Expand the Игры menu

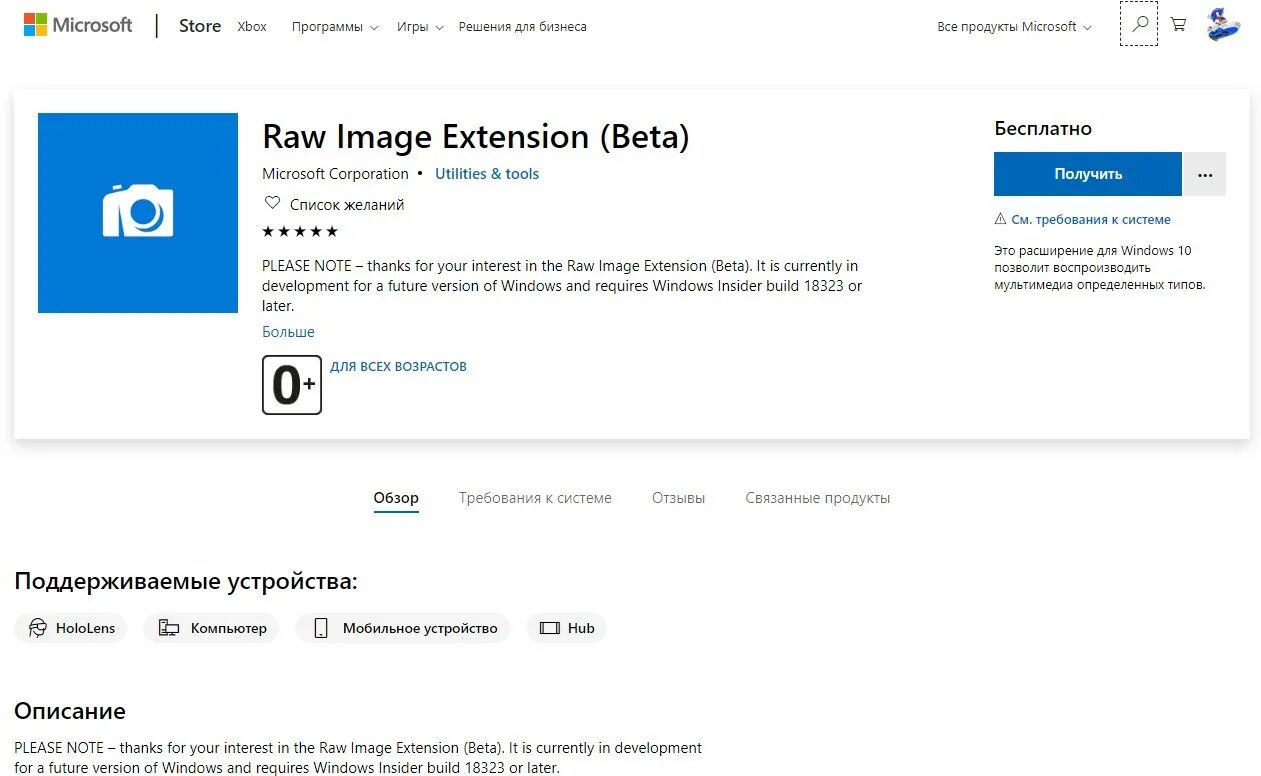point(420,27)
